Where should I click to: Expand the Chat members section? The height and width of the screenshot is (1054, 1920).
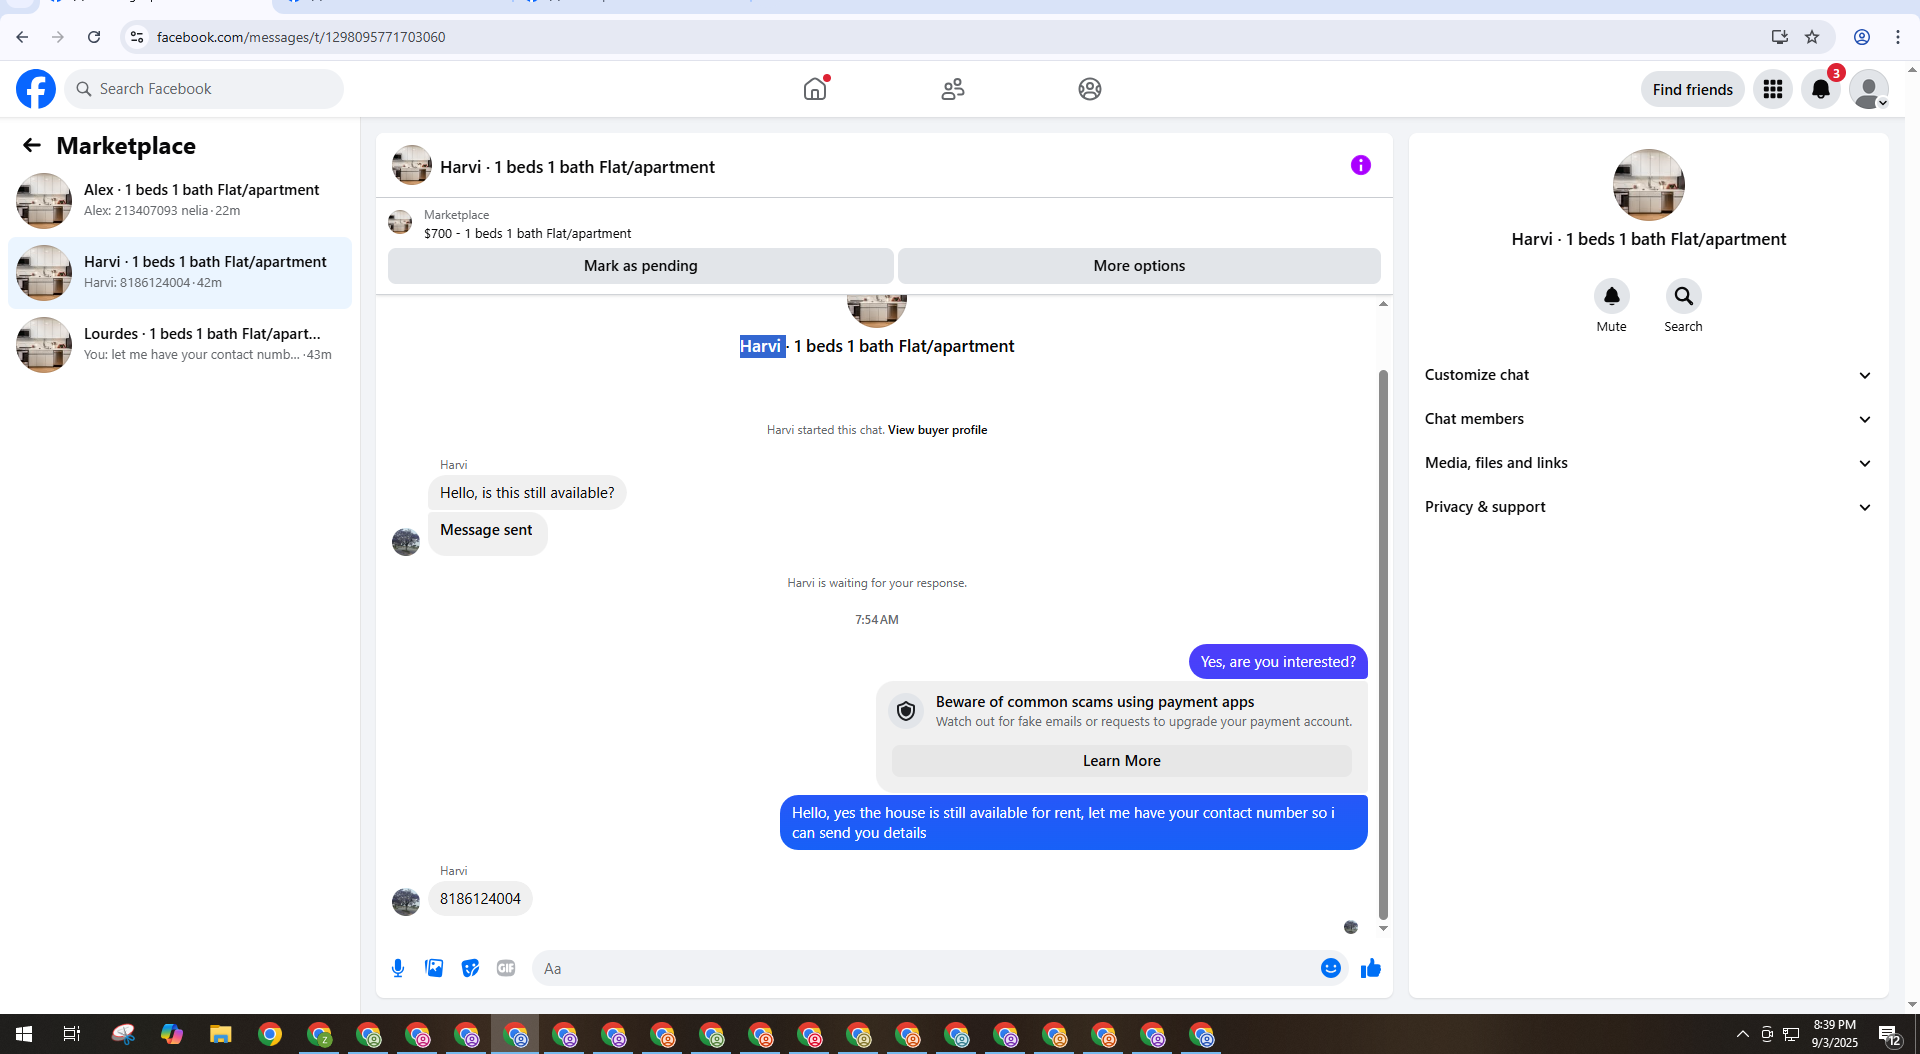1648,419
